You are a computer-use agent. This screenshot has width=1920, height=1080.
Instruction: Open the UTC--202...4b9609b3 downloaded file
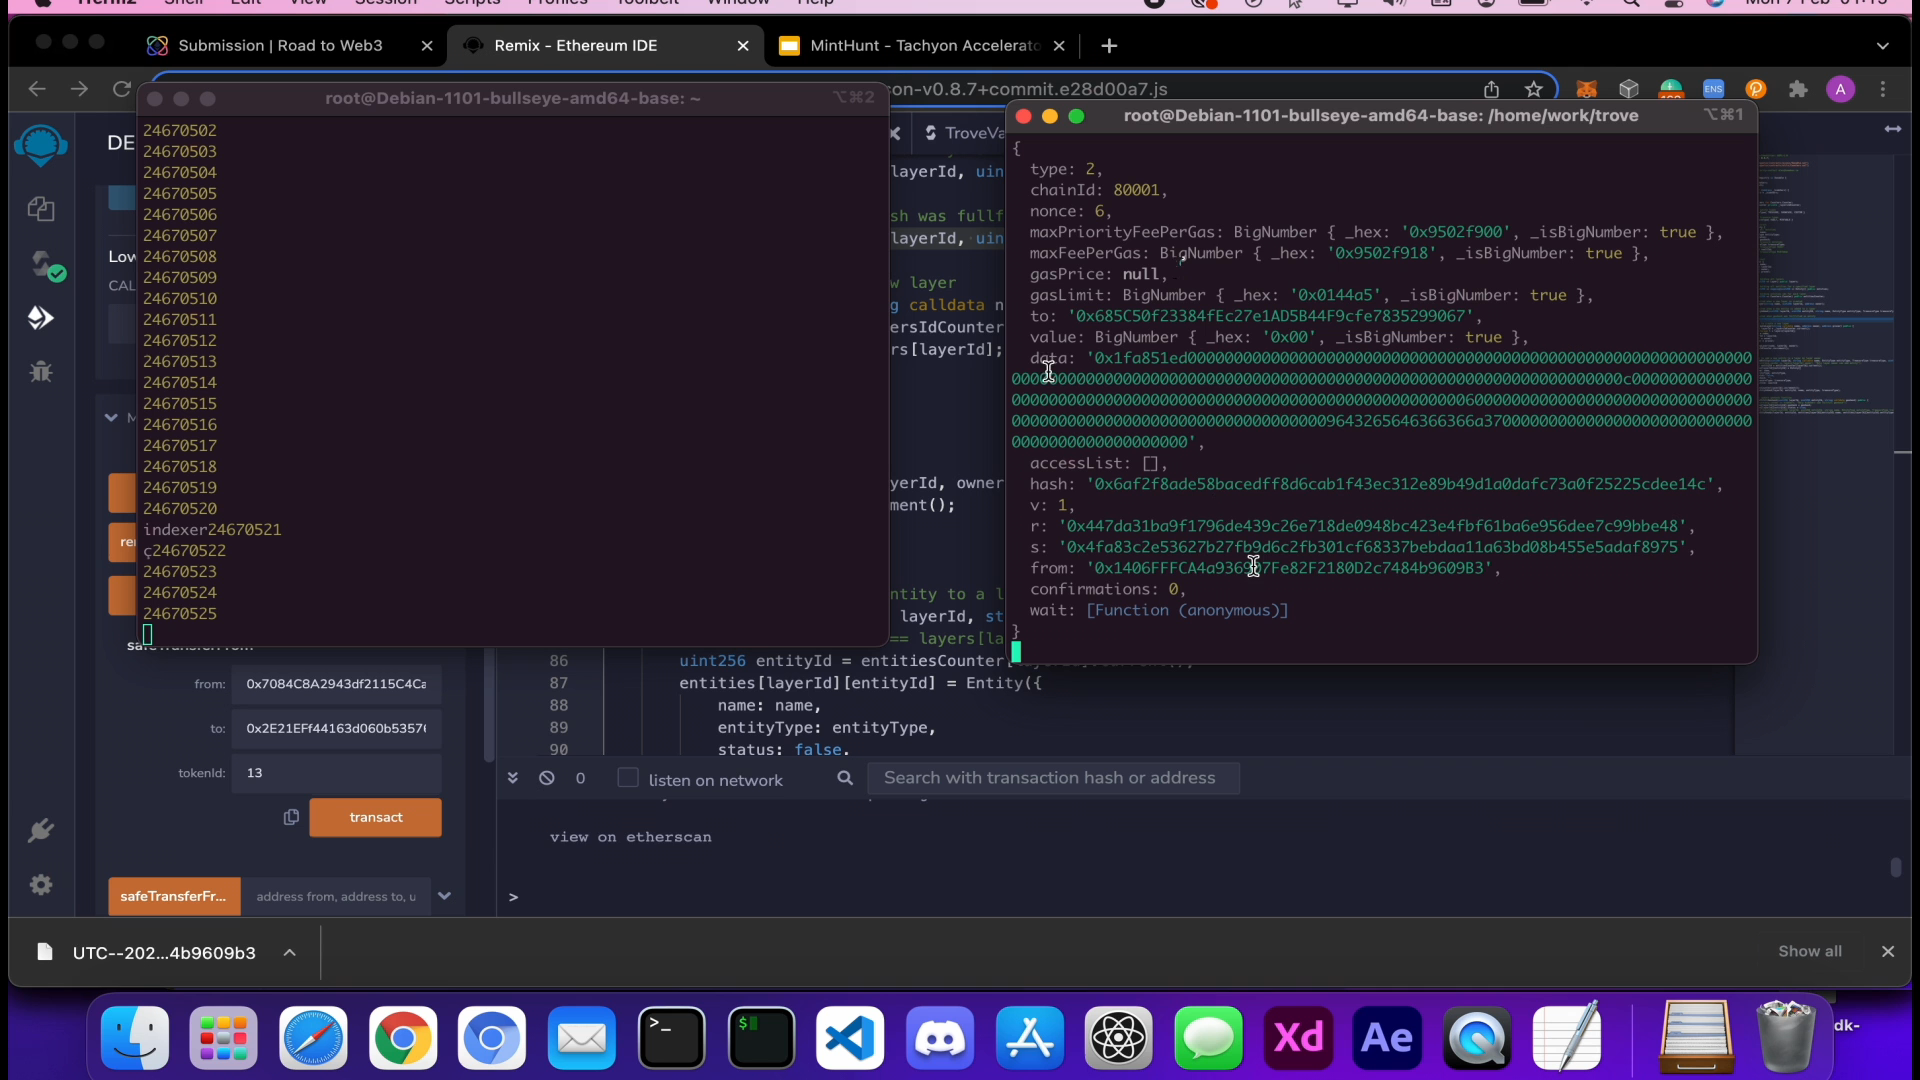point(164,952)
